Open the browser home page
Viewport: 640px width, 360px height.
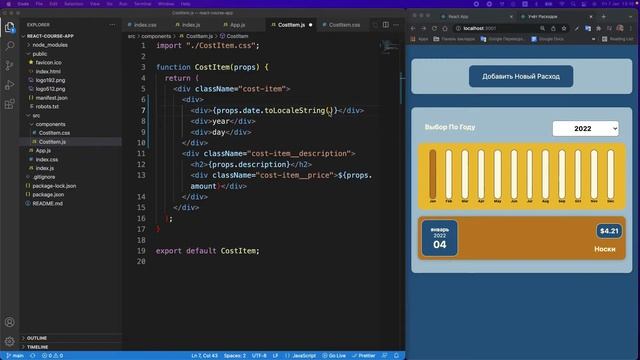445,28
